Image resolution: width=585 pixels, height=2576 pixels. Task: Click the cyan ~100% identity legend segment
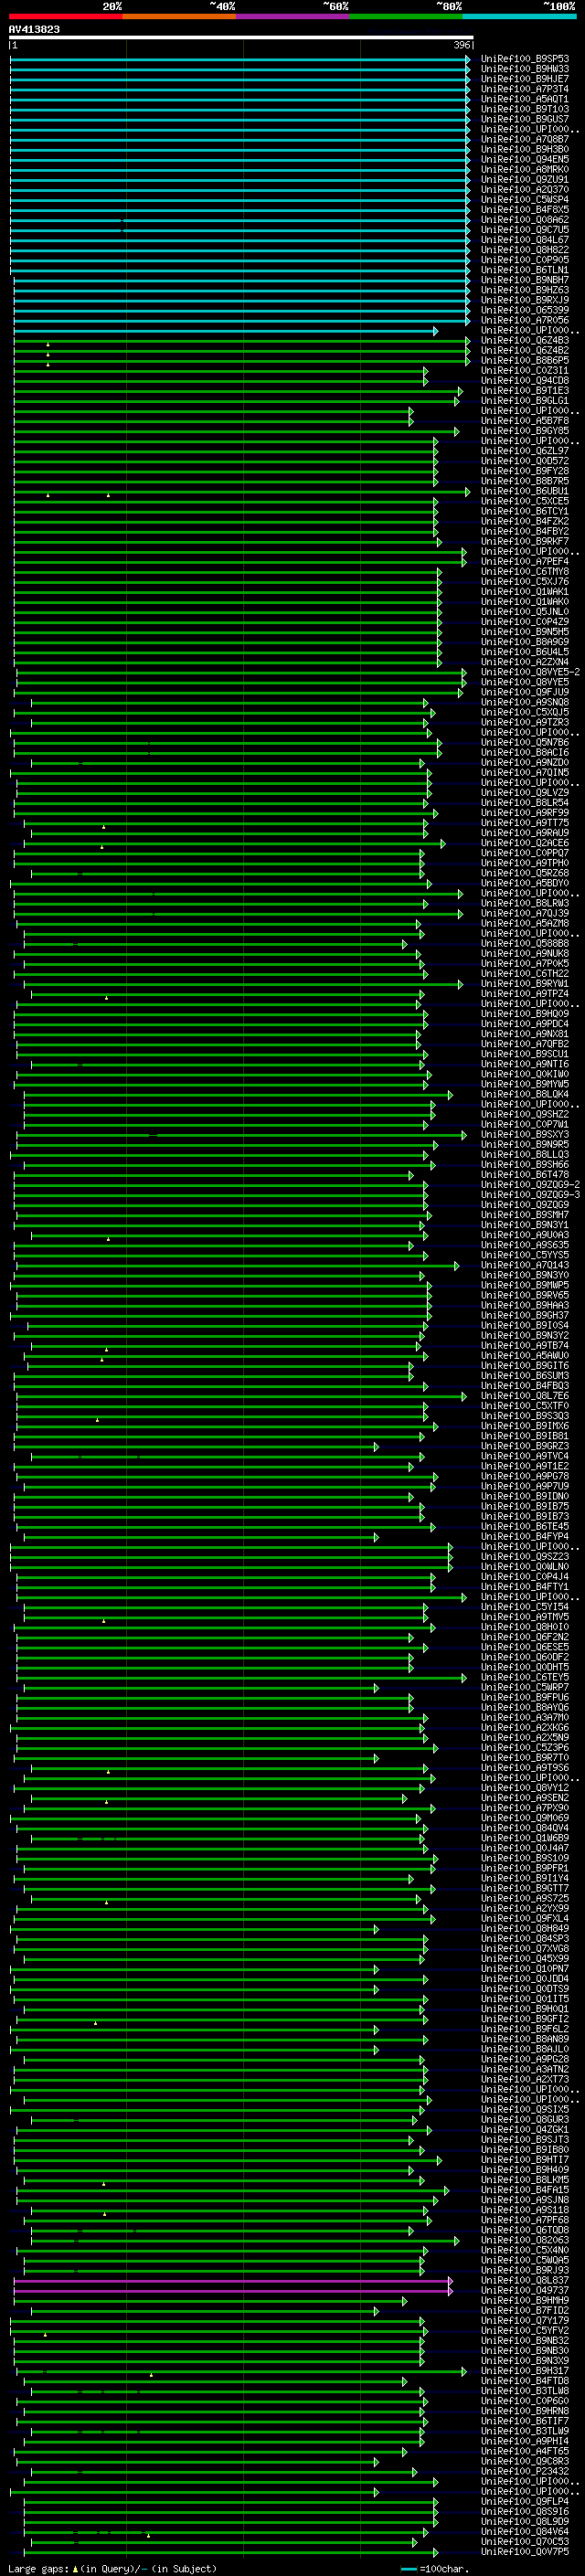pos(520,16)
